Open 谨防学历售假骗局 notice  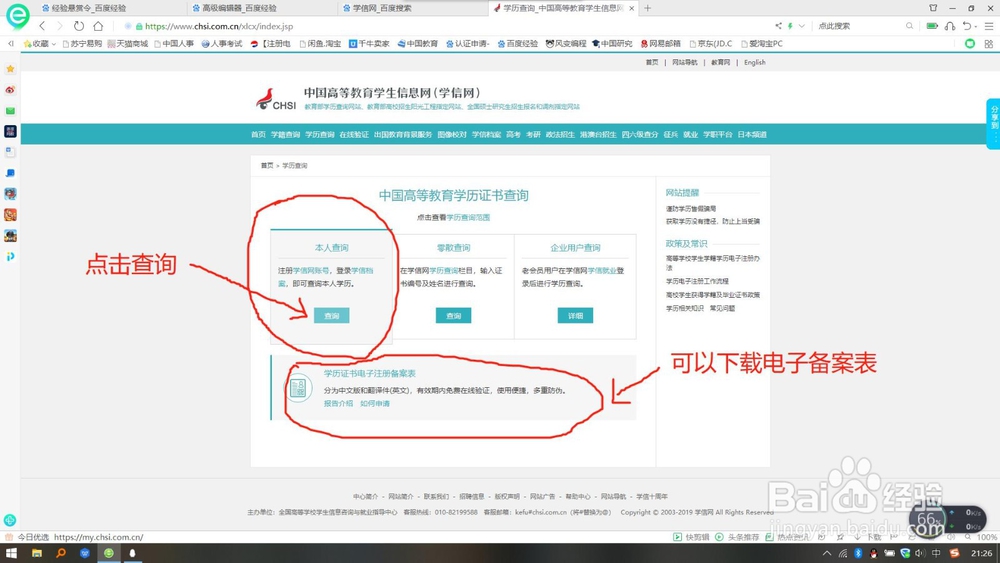[691, 208]
